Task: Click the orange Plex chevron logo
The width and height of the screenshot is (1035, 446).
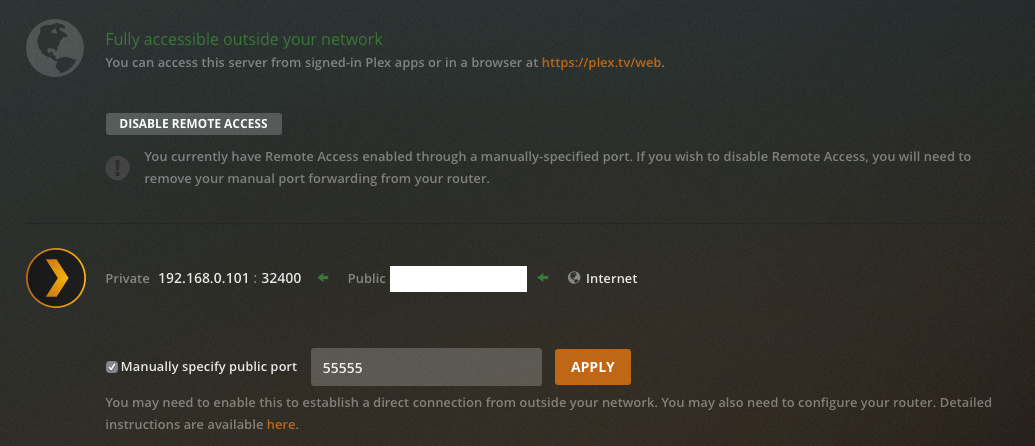Action: (55, 277)
